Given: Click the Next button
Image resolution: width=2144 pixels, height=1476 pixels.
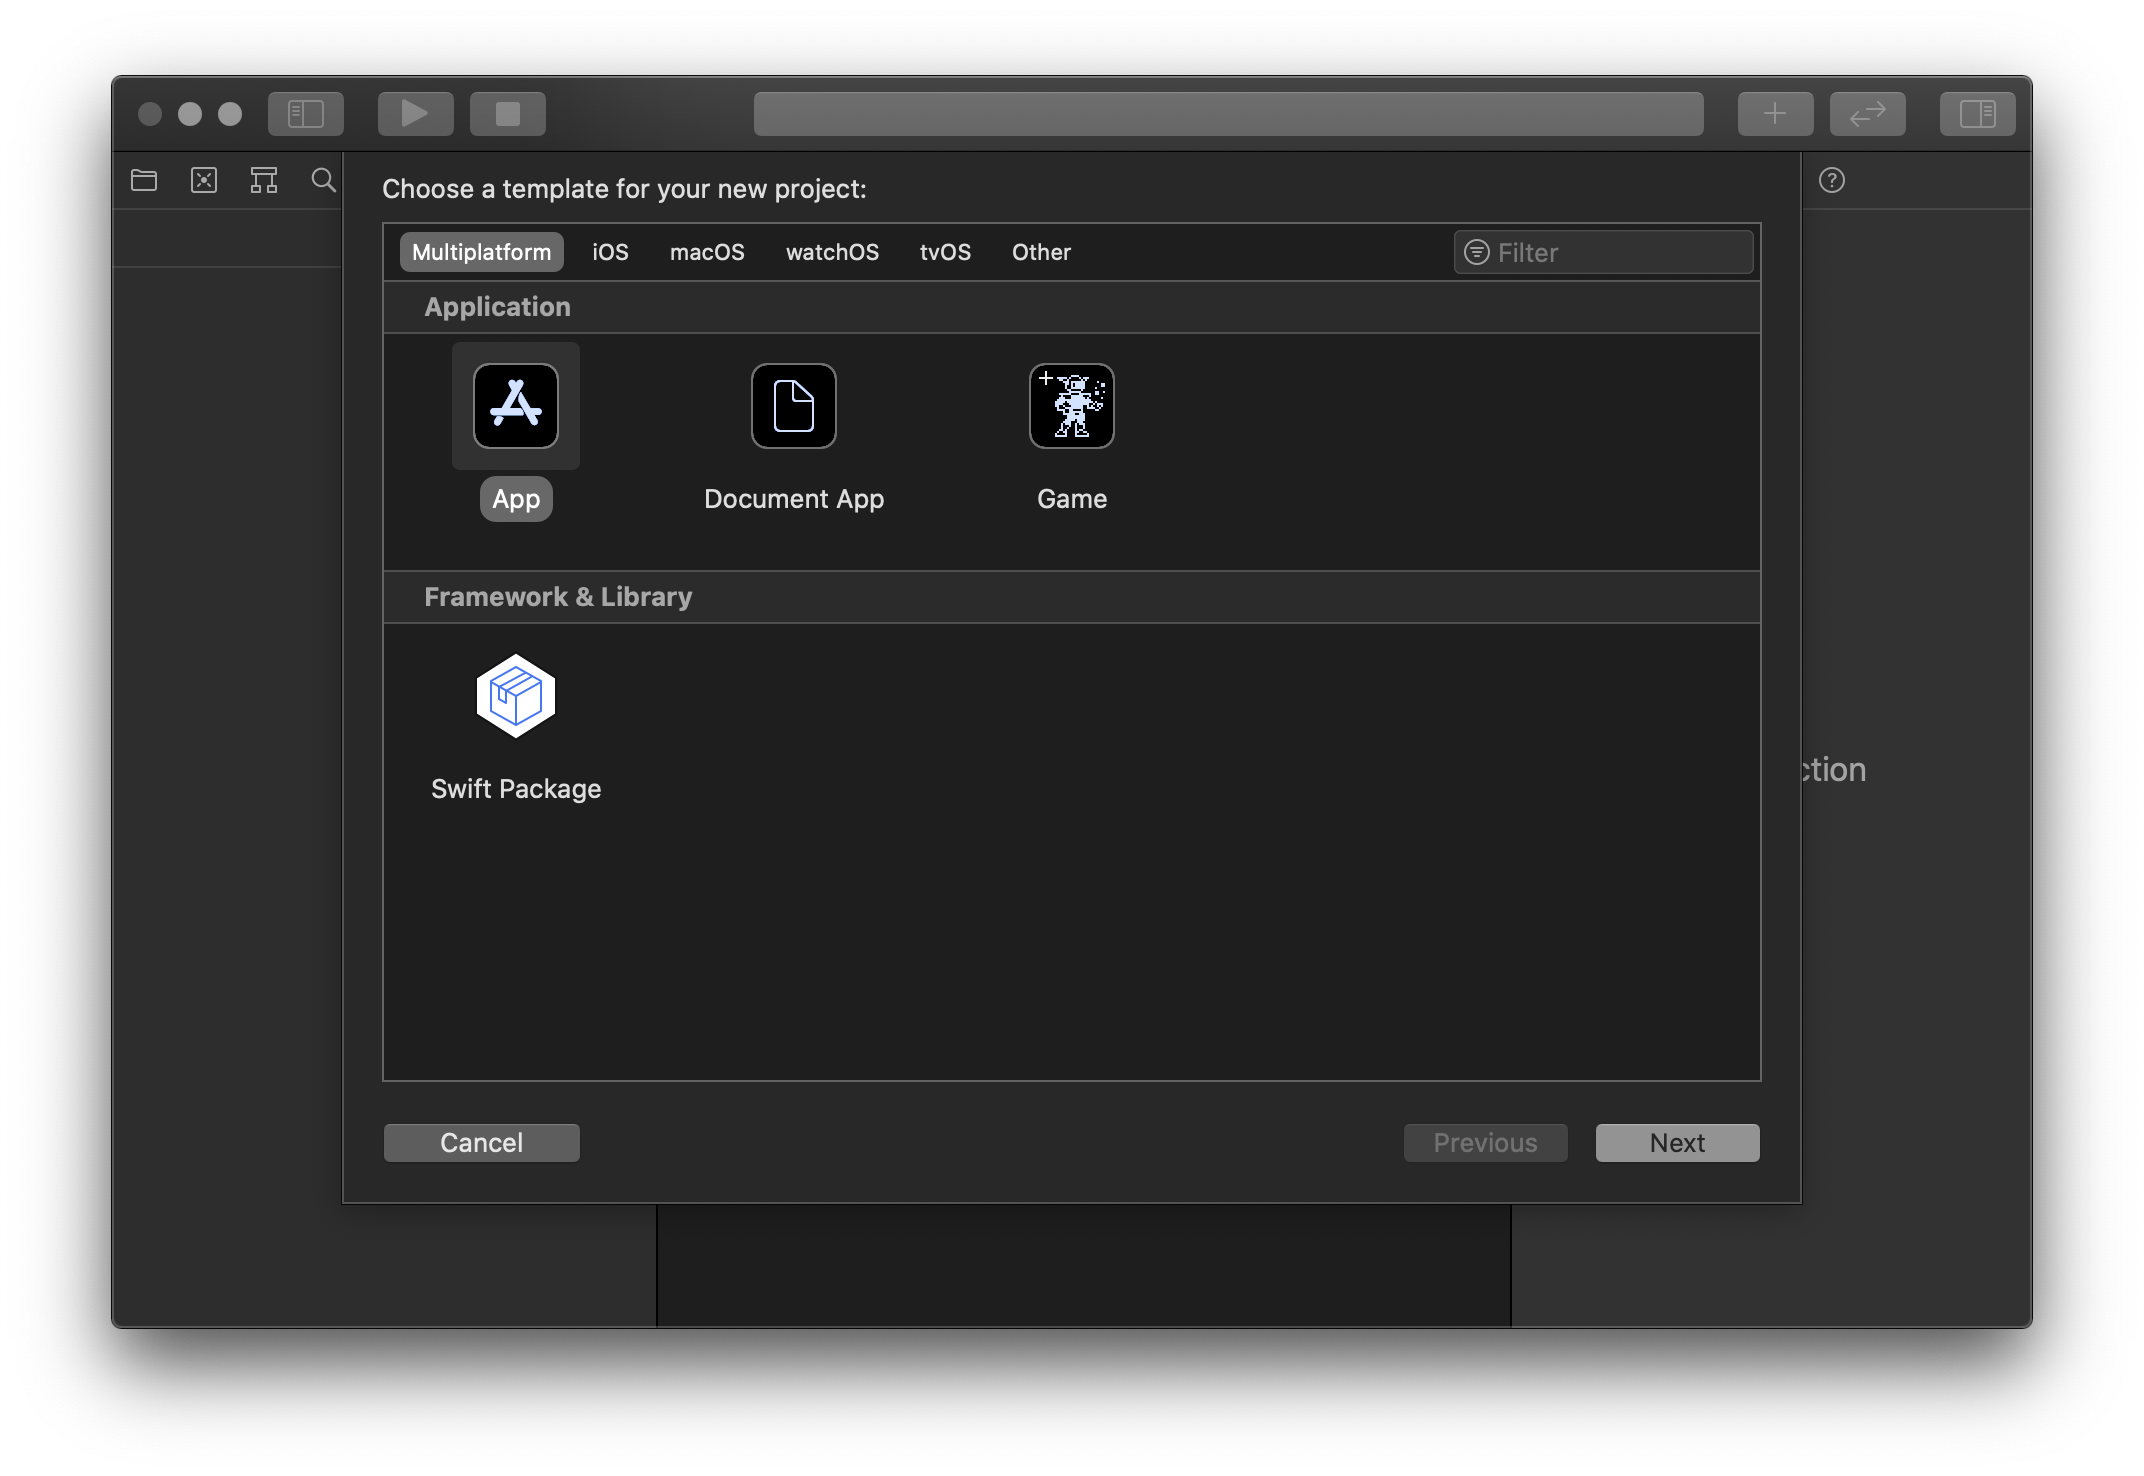Looking at the screenshot, I should [1676, 1142].
